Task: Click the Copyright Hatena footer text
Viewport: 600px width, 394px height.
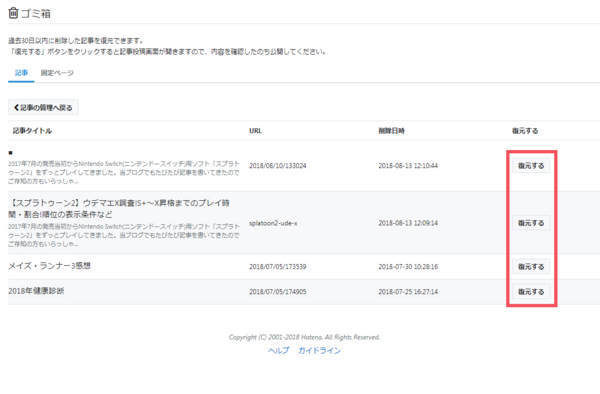Action: point(304,337)
